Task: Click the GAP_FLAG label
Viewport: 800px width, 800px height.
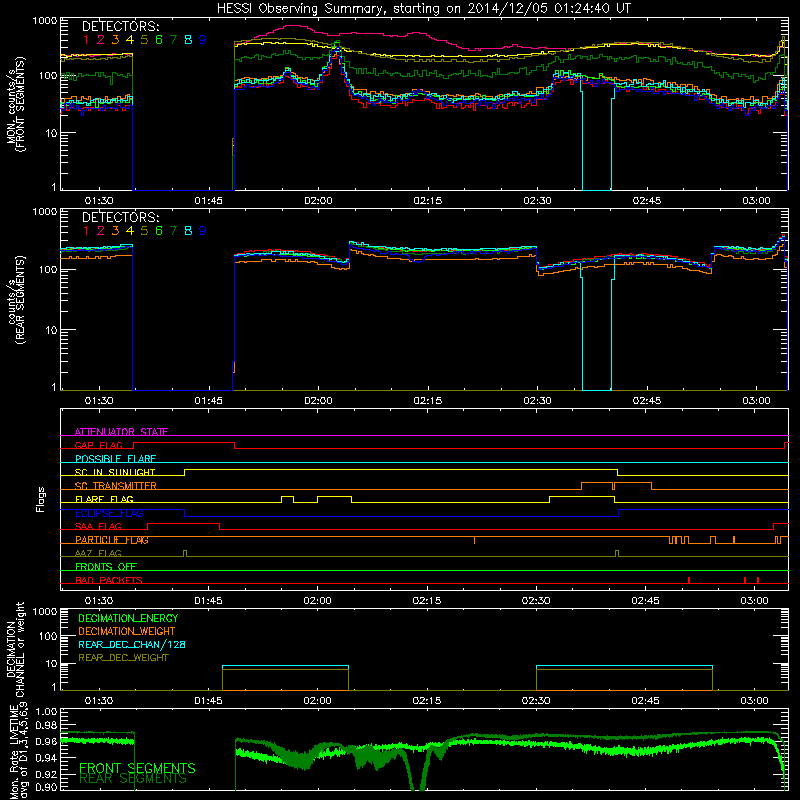Action: pos(98,445)
